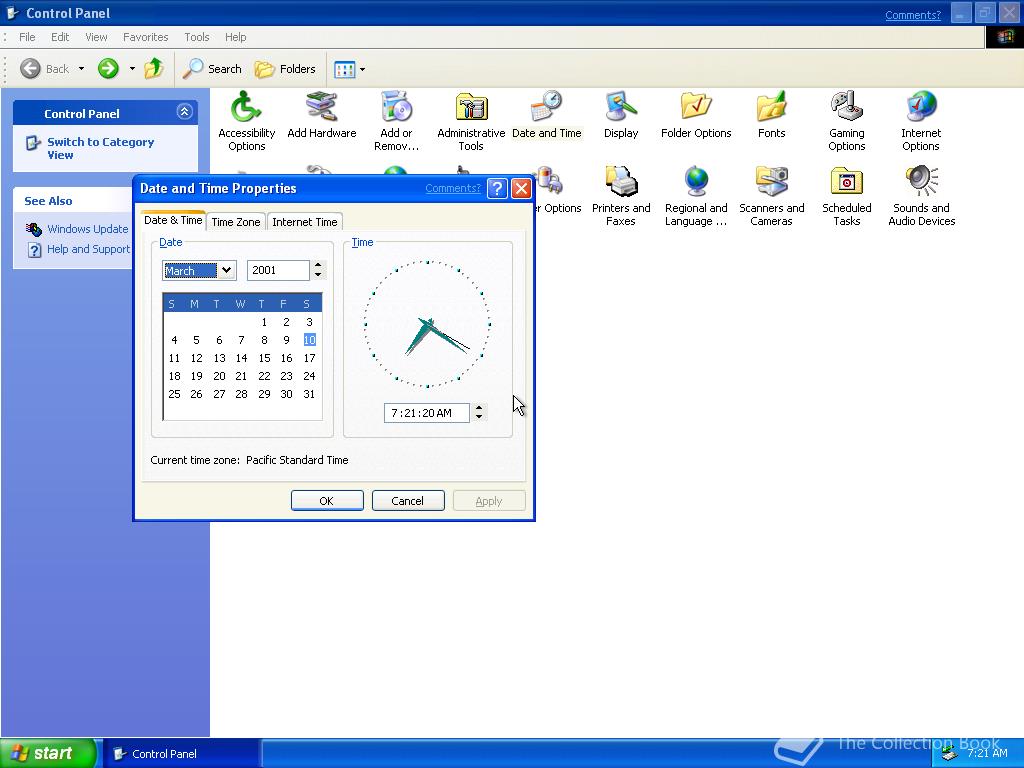Image resolution: width=1024 pixels, height=768 pixels.
Task: Increase the year with the up arrow
Action: coord(318,265)
